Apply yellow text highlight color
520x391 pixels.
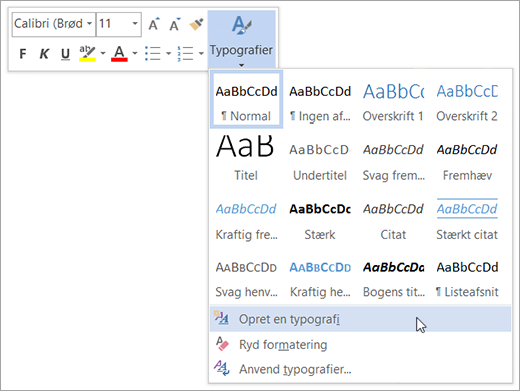pyautogui.click(x=87, y=54)
